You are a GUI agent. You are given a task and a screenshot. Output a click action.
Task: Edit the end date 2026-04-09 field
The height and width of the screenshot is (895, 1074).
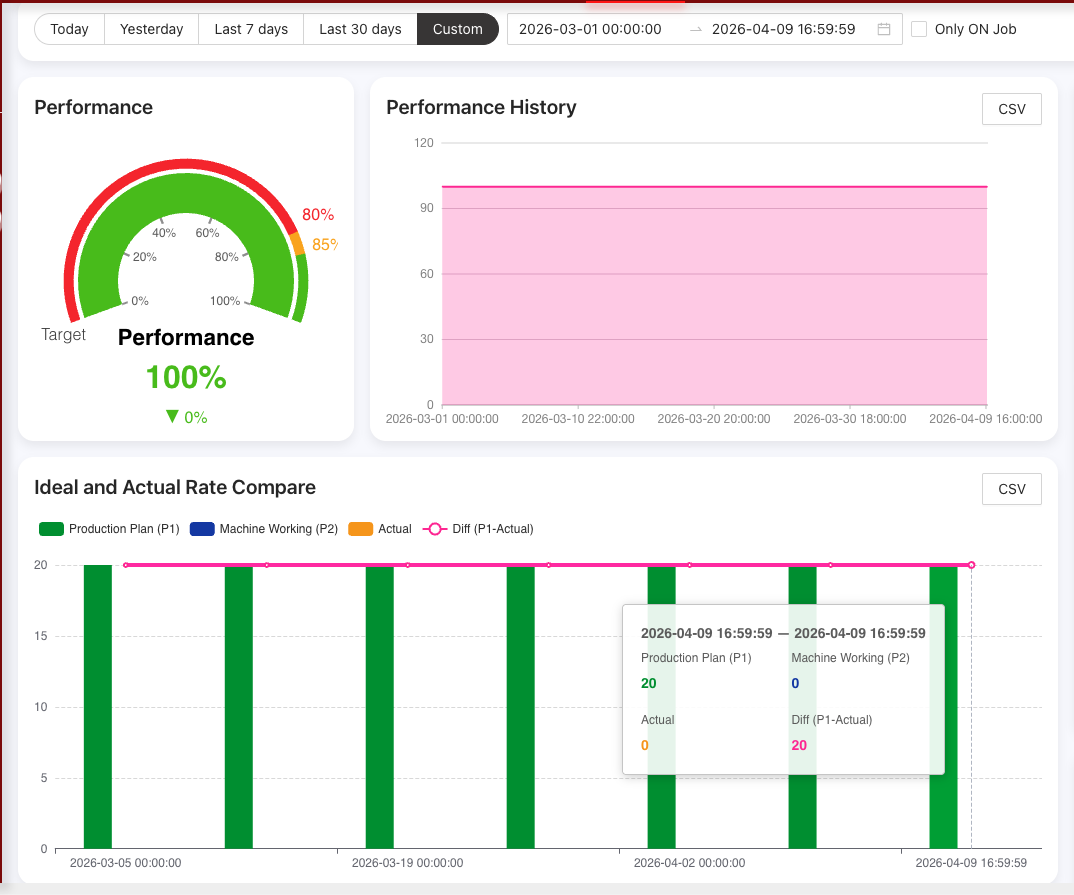click(783, 29)
